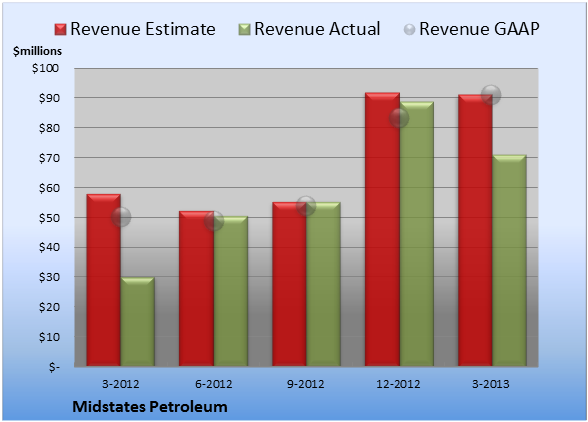
Task: Select the green actual bar for 6-2012
Action: coord(231,291)
